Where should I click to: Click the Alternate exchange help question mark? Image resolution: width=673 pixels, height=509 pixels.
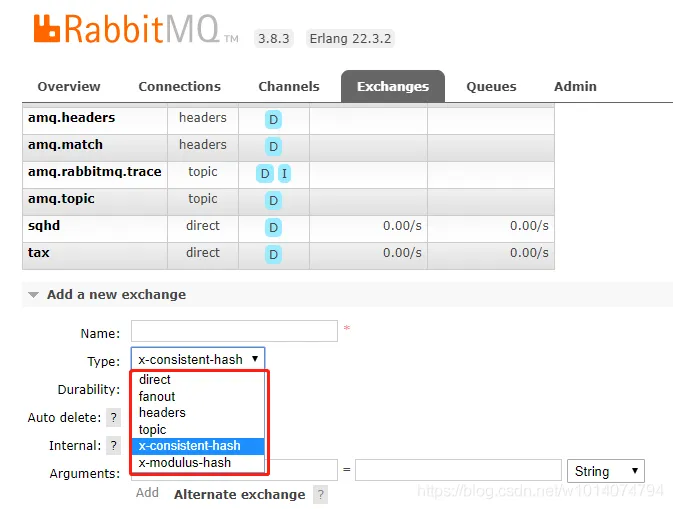click(x=320, y=494)
